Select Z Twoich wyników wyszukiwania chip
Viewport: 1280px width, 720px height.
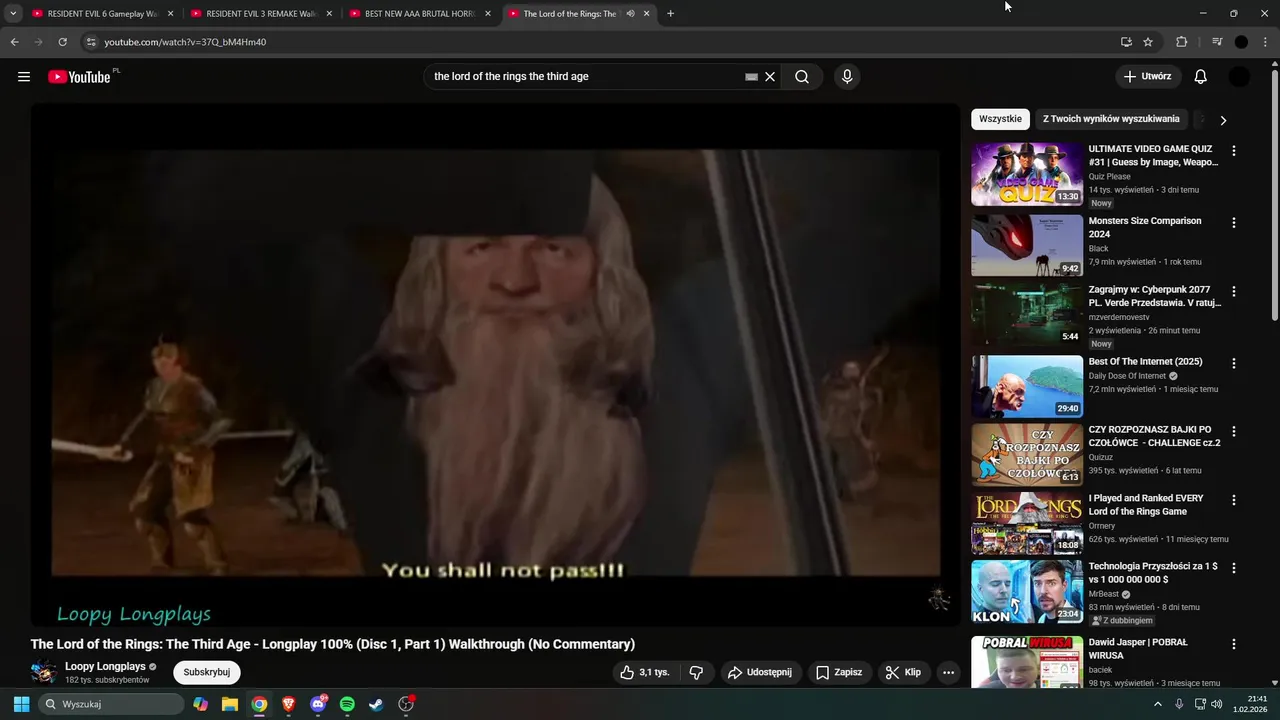coord(1111,119)
